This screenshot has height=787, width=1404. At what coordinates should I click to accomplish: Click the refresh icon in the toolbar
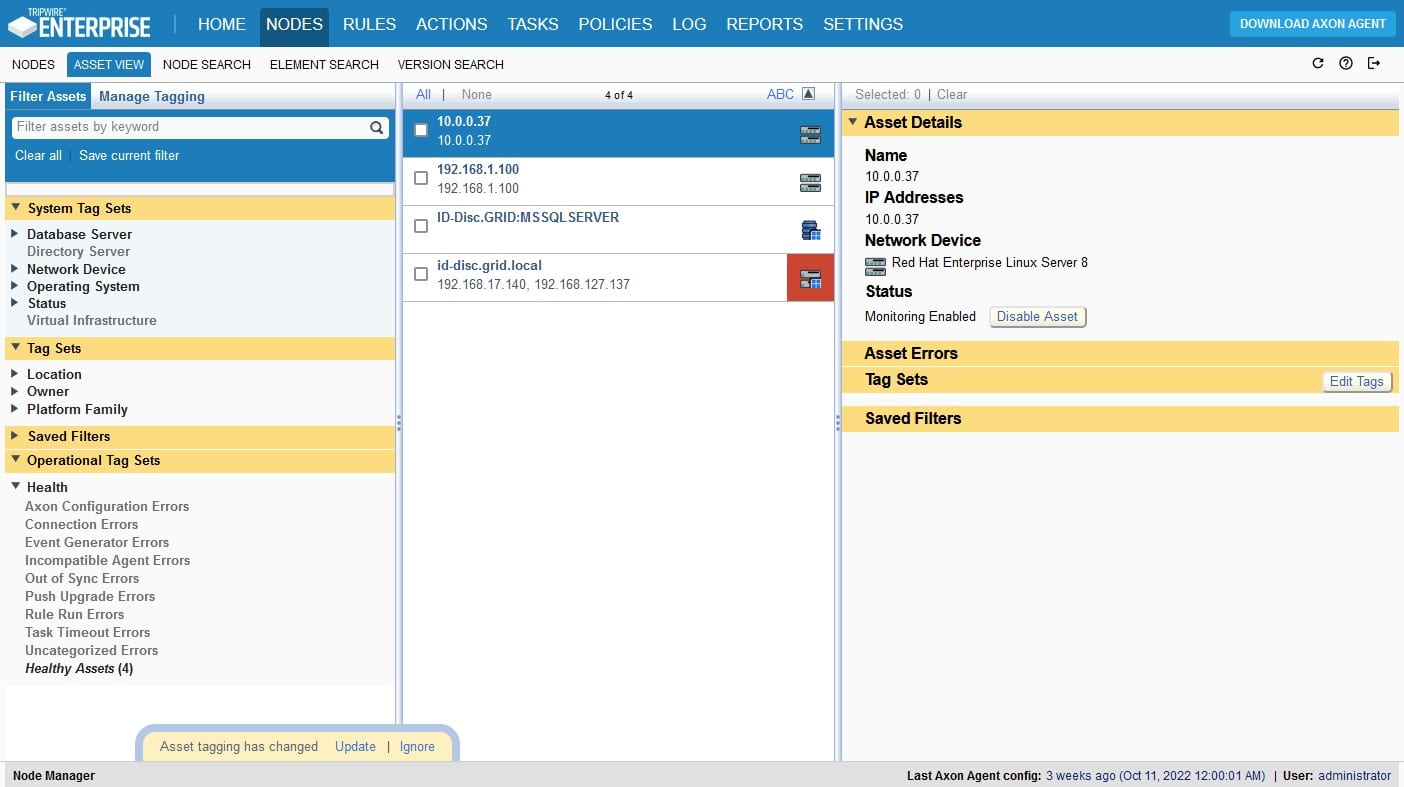pos(1318,63)
